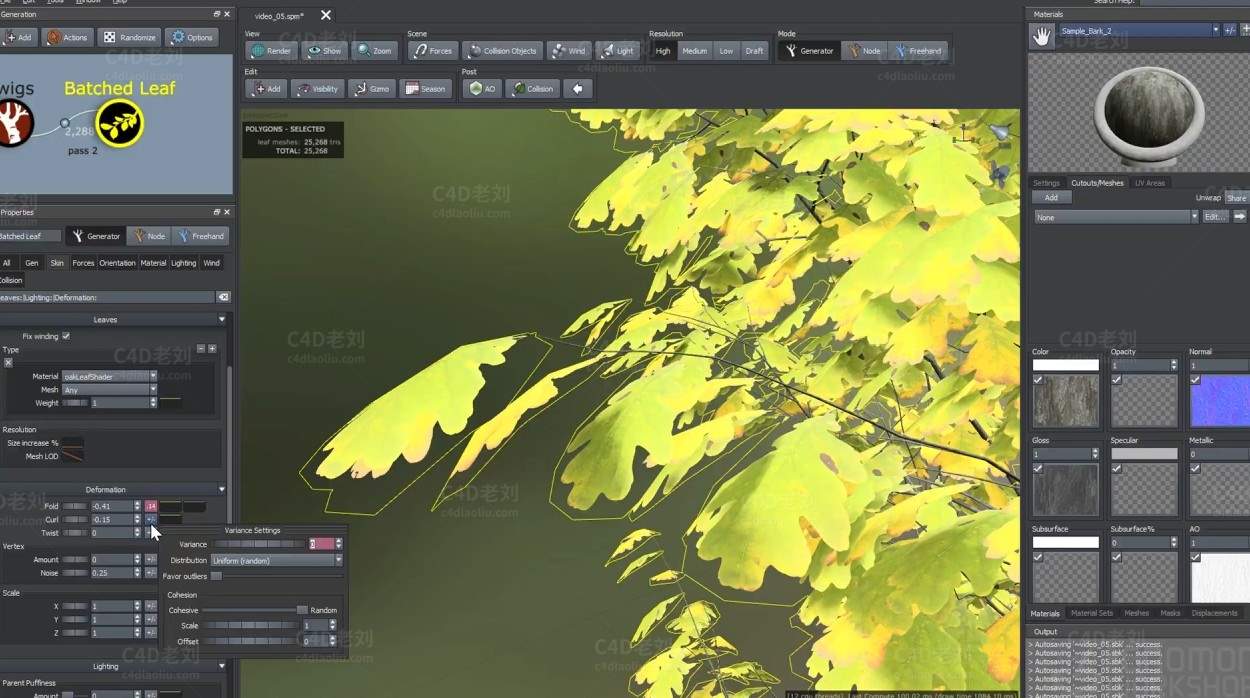Switch to Node mode in top toolbar
This screenshot has height=698, width=1250.
pos(863,50)
